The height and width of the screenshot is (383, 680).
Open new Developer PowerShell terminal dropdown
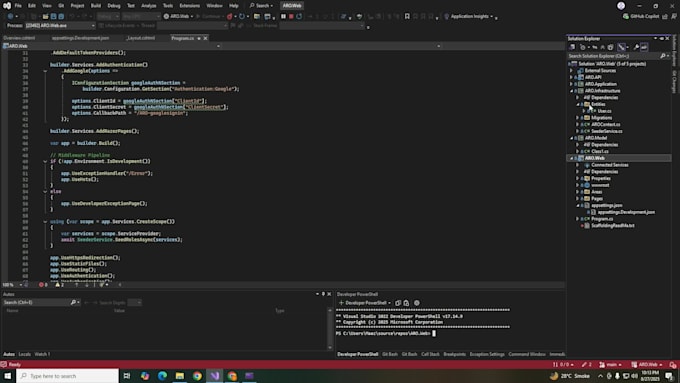click(389, 303)
